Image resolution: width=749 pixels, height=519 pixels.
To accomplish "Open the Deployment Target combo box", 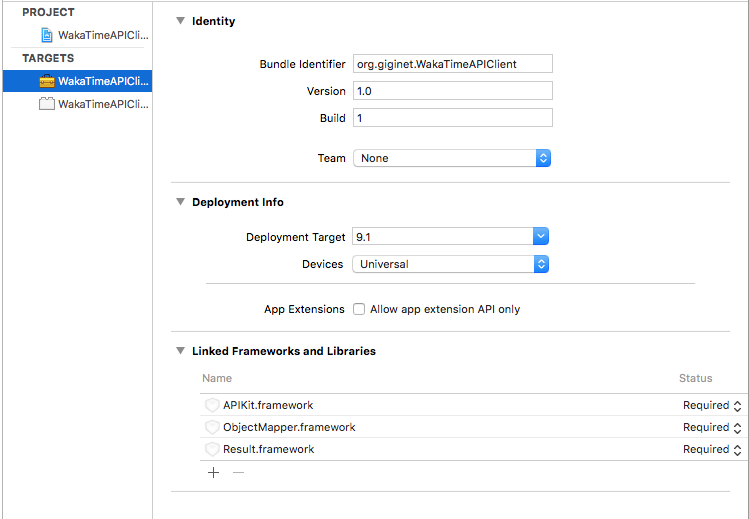I will click(450, 236).
